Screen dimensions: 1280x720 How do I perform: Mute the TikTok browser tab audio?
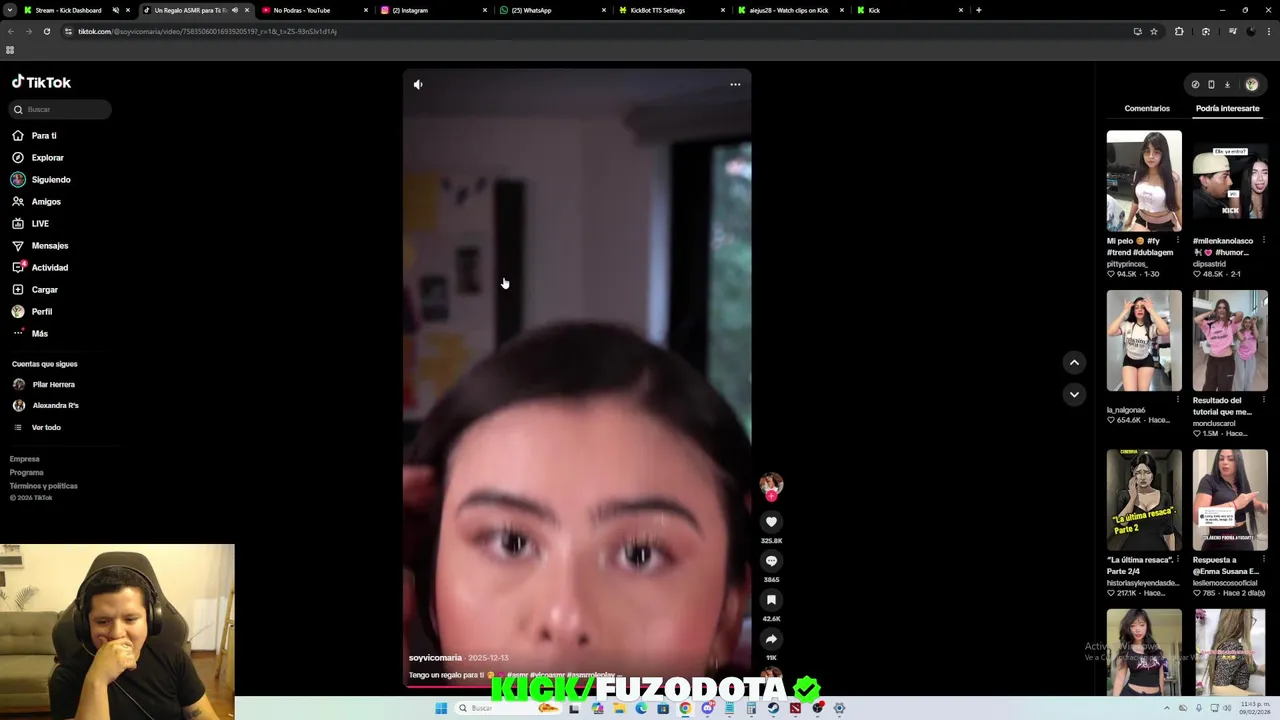[x=235, y=10]
